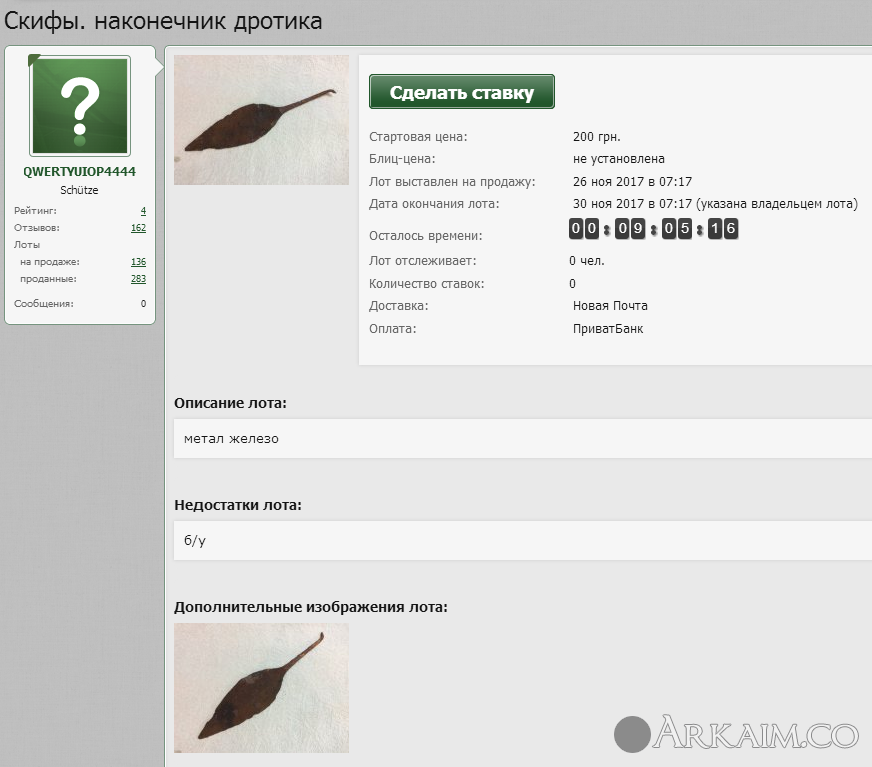The width and height of the screenshot is (872, 767).
Task: Click the question-mark avatar image
Action: (80, 106)
